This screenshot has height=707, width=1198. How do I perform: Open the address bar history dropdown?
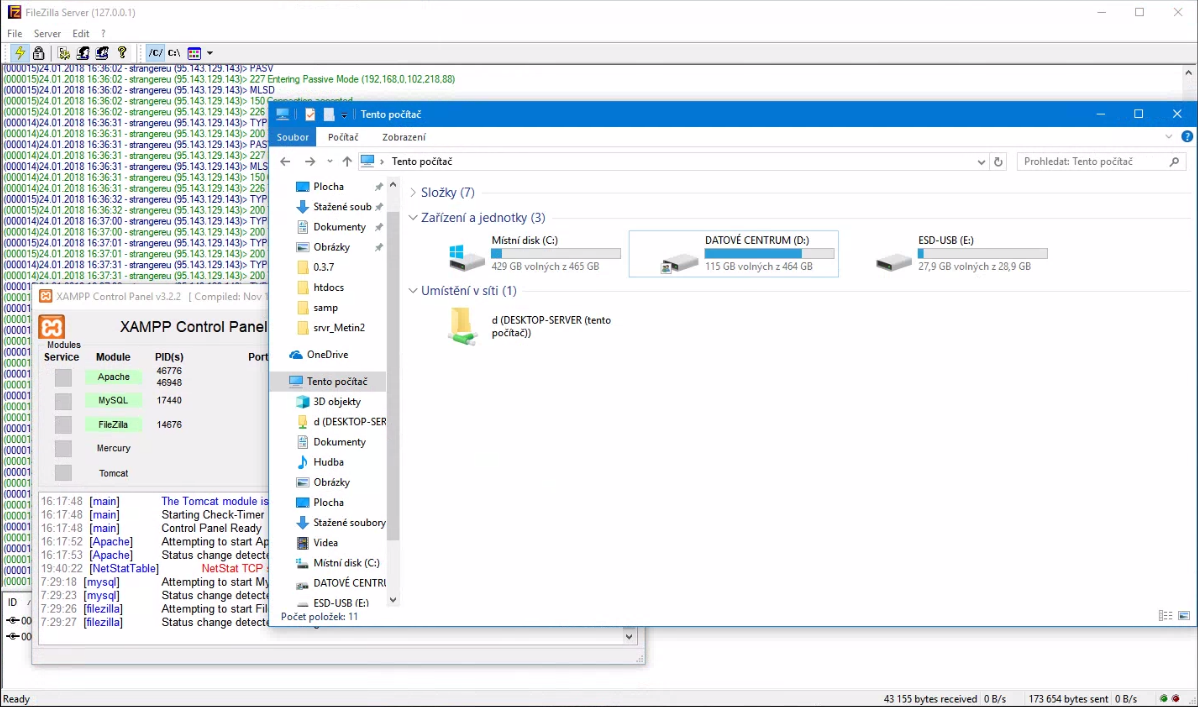pos(981,162)
